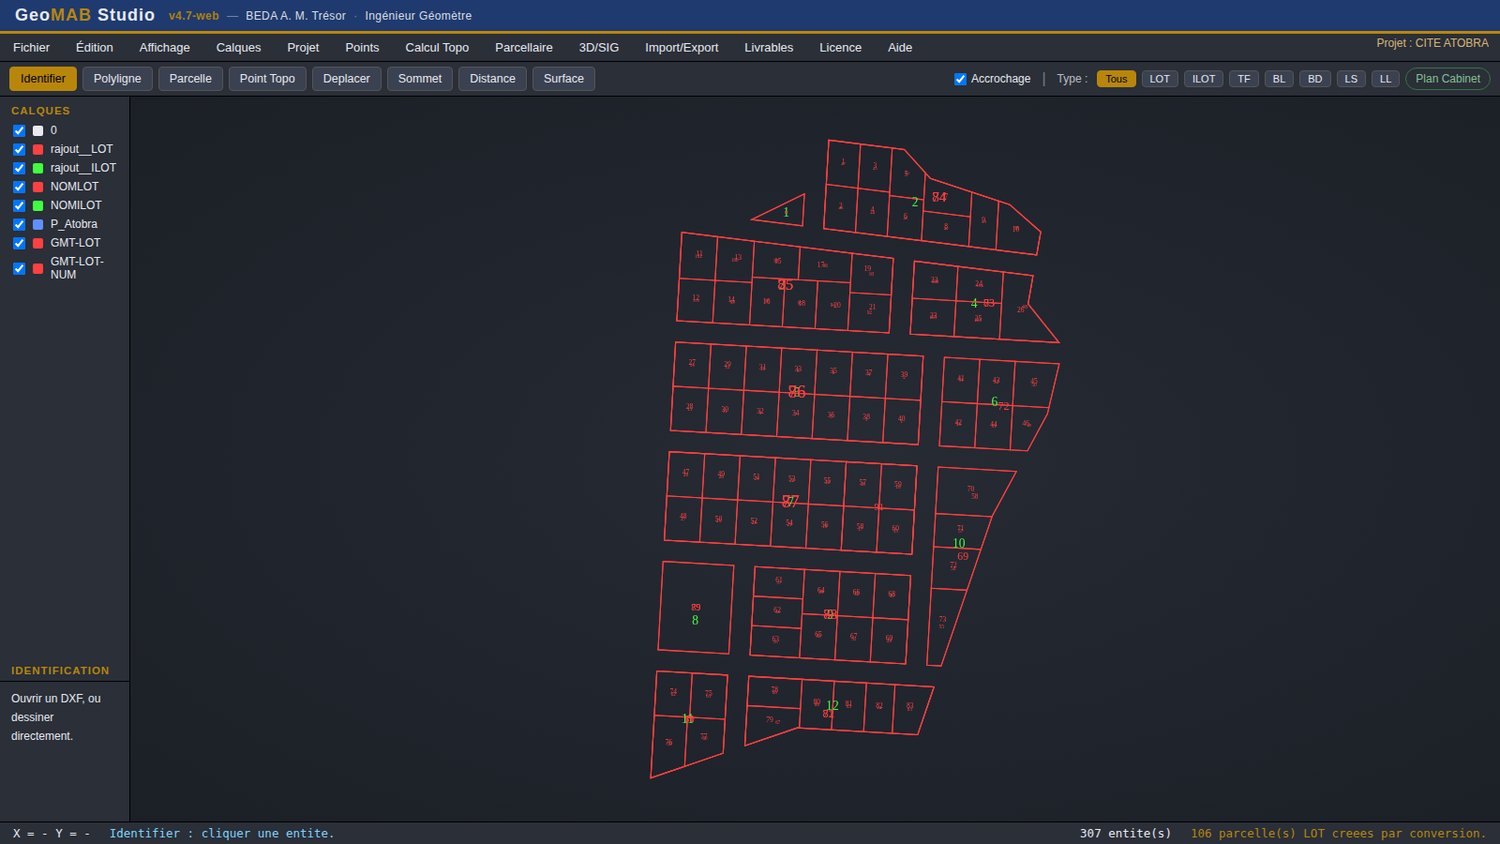Toggle visibility of NOMLOT layer
Screen dimensions: 1500x844
19,187
